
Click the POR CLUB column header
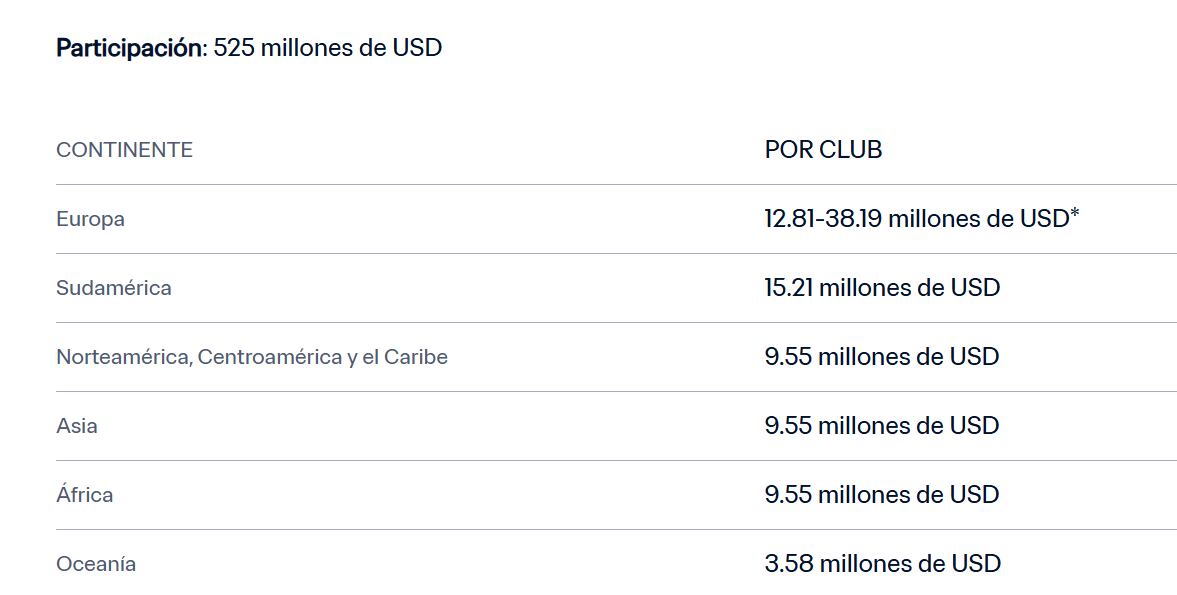tap(823, 150)
